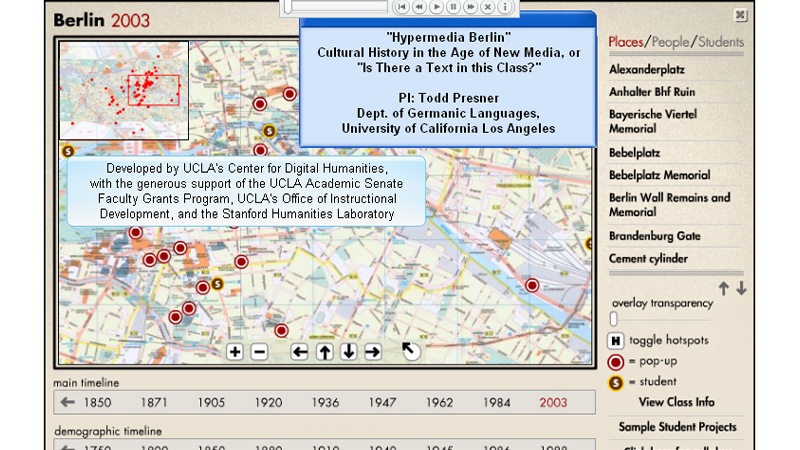Pause the media in player controls
The image size is (800, 450).
point(453,7)
